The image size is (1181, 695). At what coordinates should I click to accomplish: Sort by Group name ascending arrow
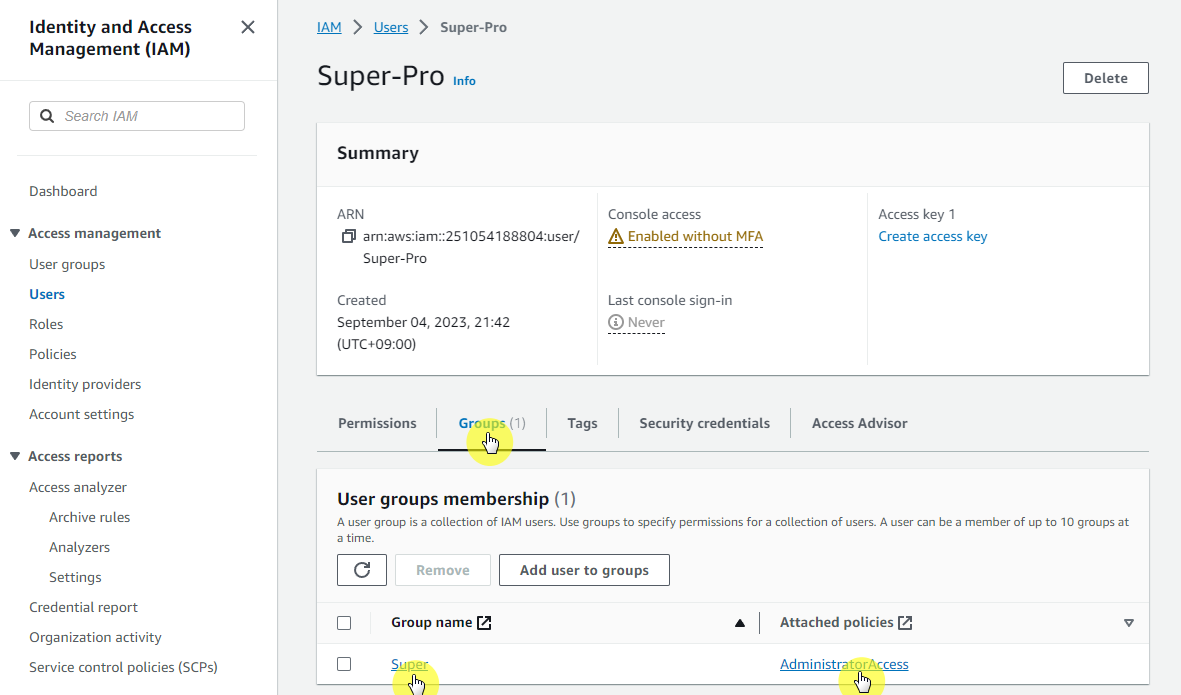click(x=740, y=623)
